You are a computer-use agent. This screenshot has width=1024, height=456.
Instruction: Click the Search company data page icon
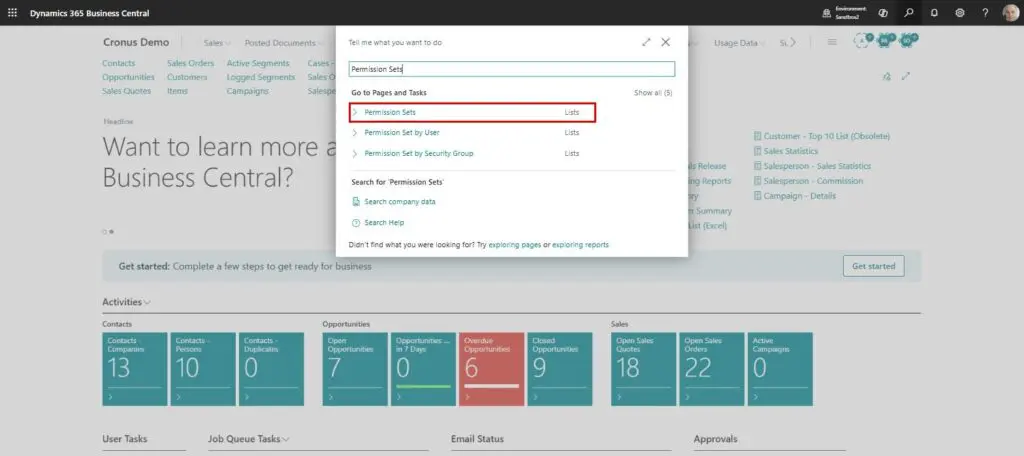356,202
